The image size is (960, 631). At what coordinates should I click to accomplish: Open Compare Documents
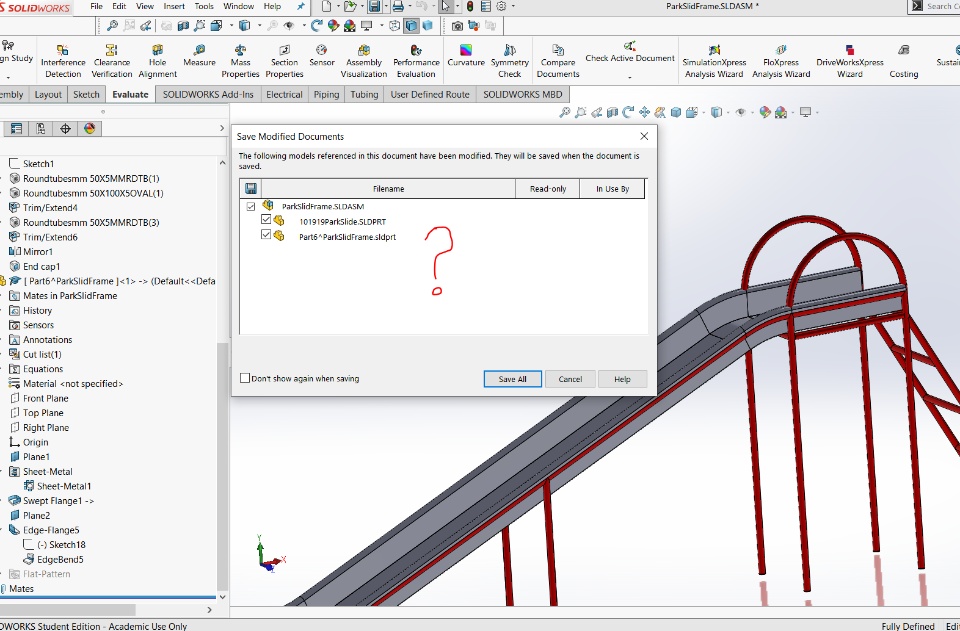tap(558, 61)
